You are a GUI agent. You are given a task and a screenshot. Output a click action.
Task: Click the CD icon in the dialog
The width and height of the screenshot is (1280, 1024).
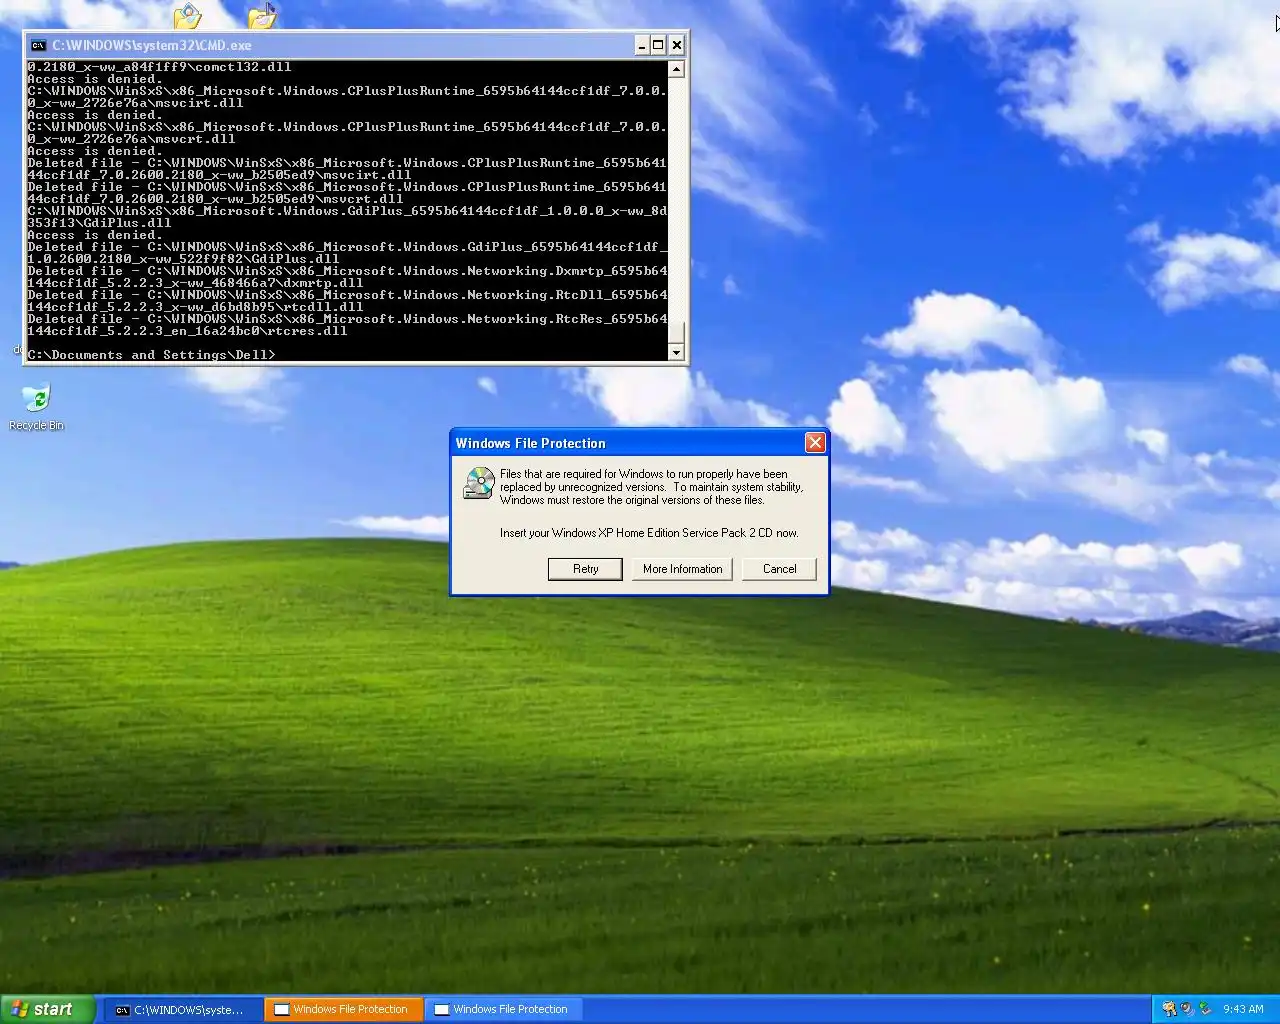(479, 484)
